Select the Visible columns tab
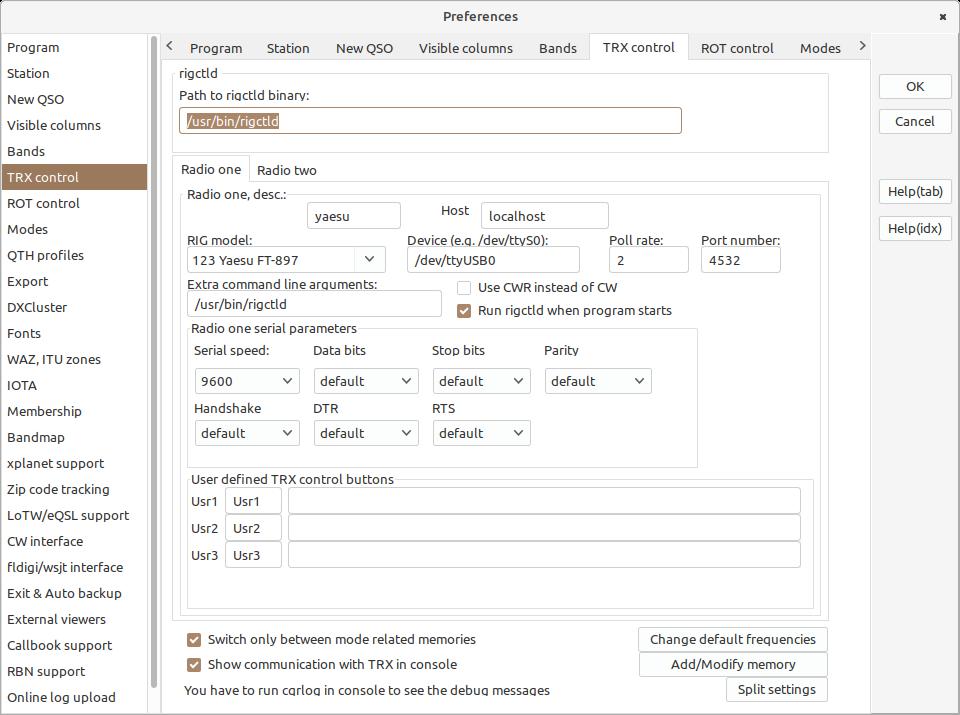The height and width of the screenshot is (715, 960). pyautogui.click(x=465, y=48)
